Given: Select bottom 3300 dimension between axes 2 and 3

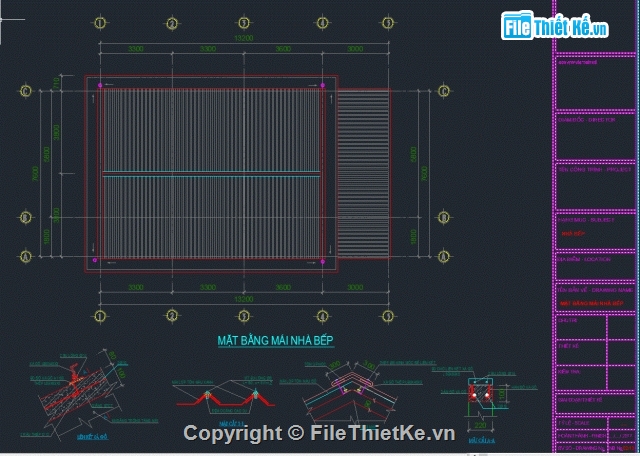Looking at the screenshot, I should pyautogui.click(x=208, y=287).
